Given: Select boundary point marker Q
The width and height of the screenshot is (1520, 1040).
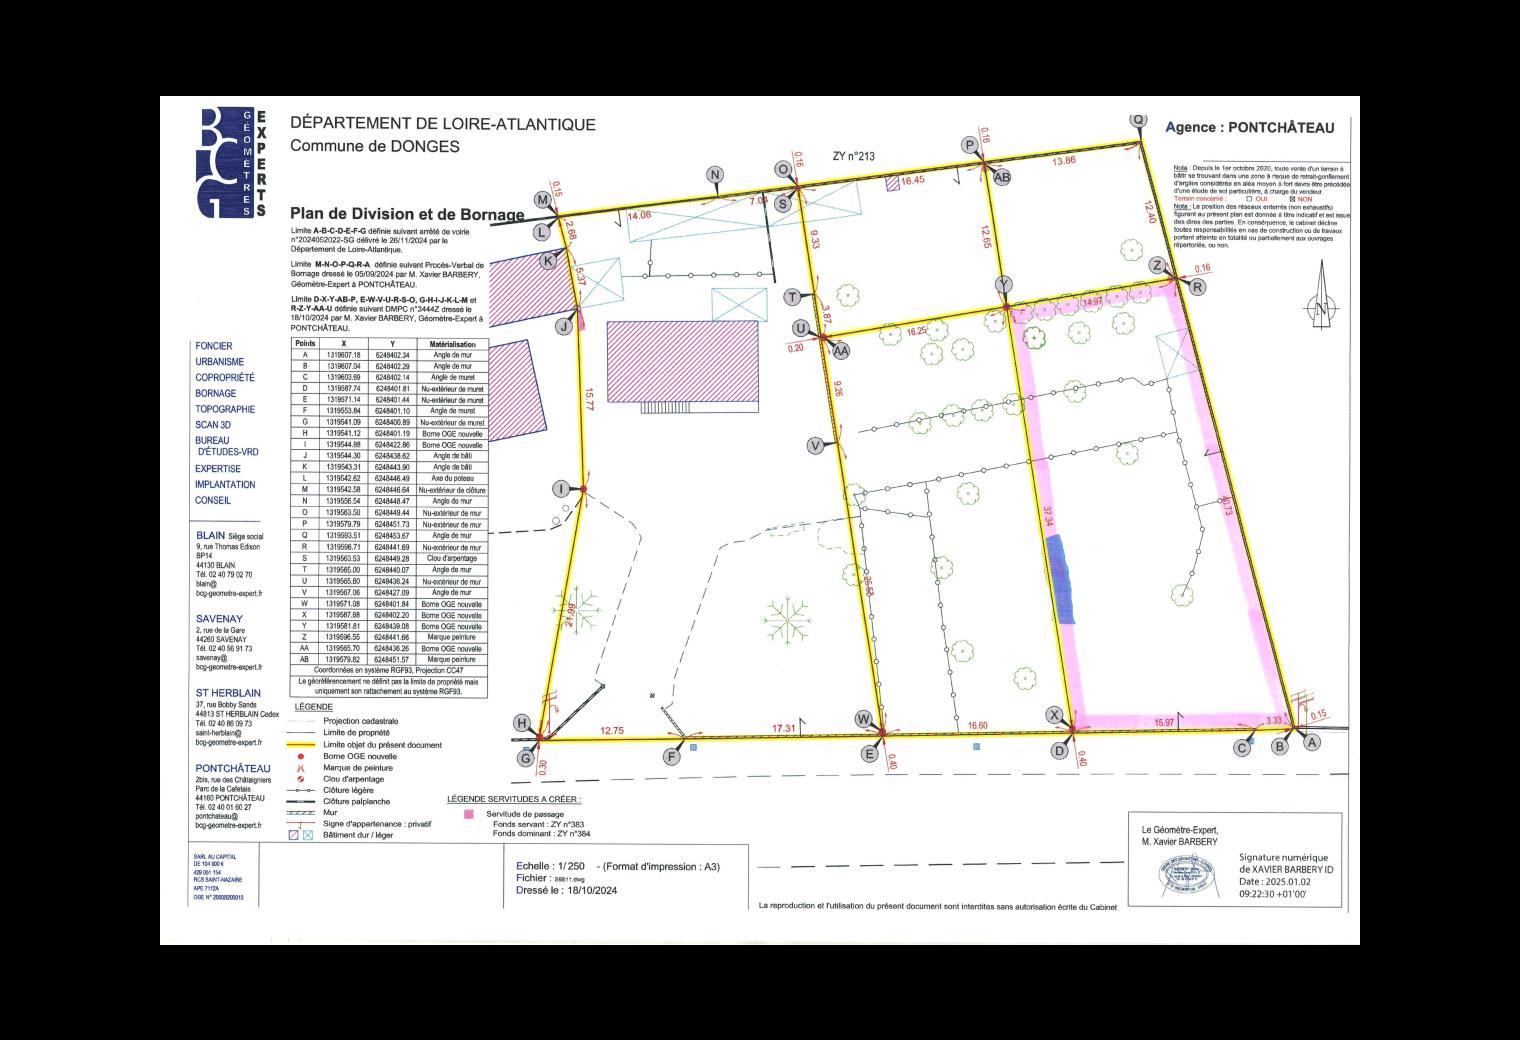Looking at the screenshot, I should coord(1138,118).
